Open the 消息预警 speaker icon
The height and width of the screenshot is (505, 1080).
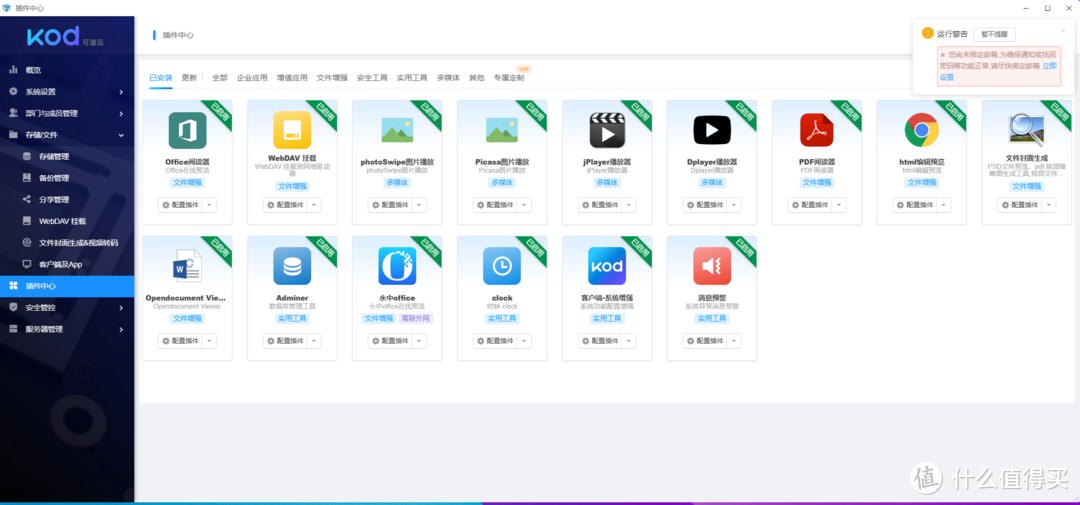712,266
